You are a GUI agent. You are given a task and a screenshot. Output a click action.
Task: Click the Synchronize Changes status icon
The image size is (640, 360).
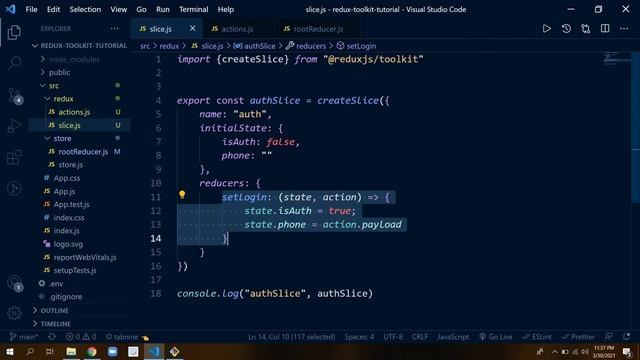52,337
